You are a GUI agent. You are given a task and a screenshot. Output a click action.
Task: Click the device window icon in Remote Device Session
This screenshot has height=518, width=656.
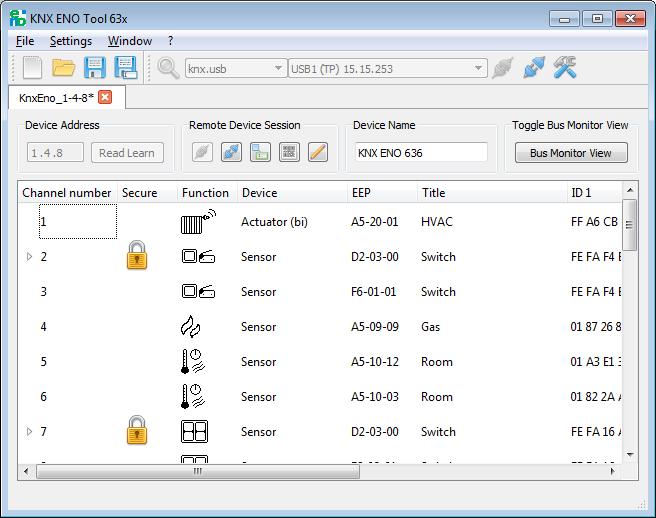point(260,152)
